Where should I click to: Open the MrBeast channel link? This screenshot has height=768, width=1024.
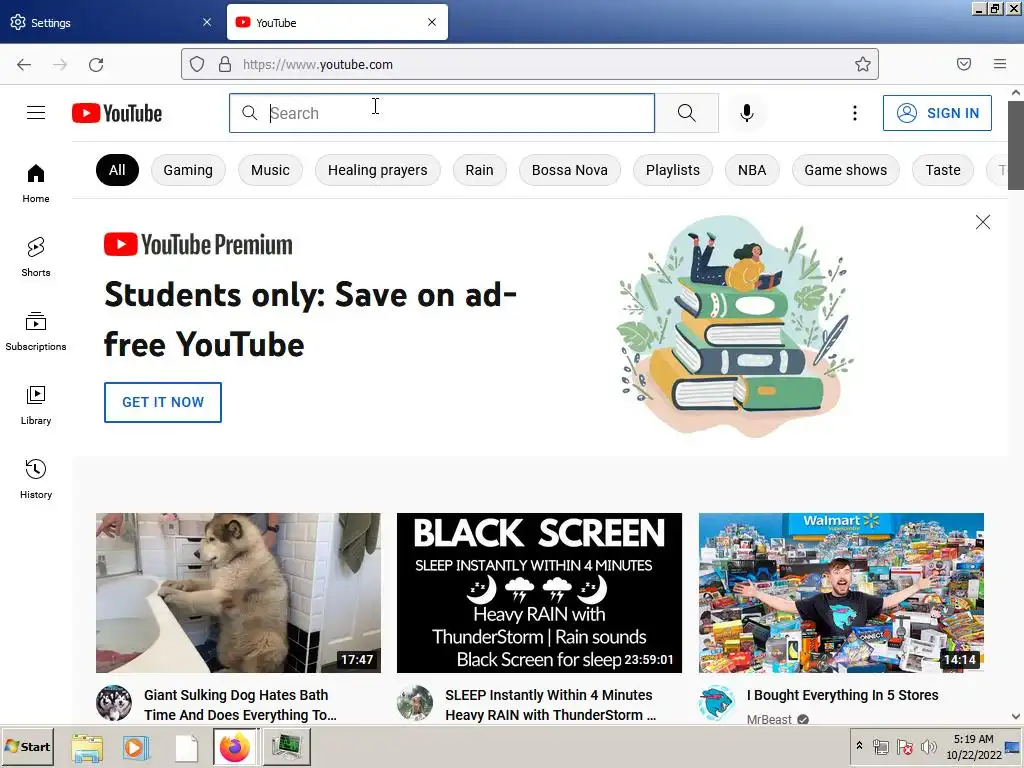(769, 718)
